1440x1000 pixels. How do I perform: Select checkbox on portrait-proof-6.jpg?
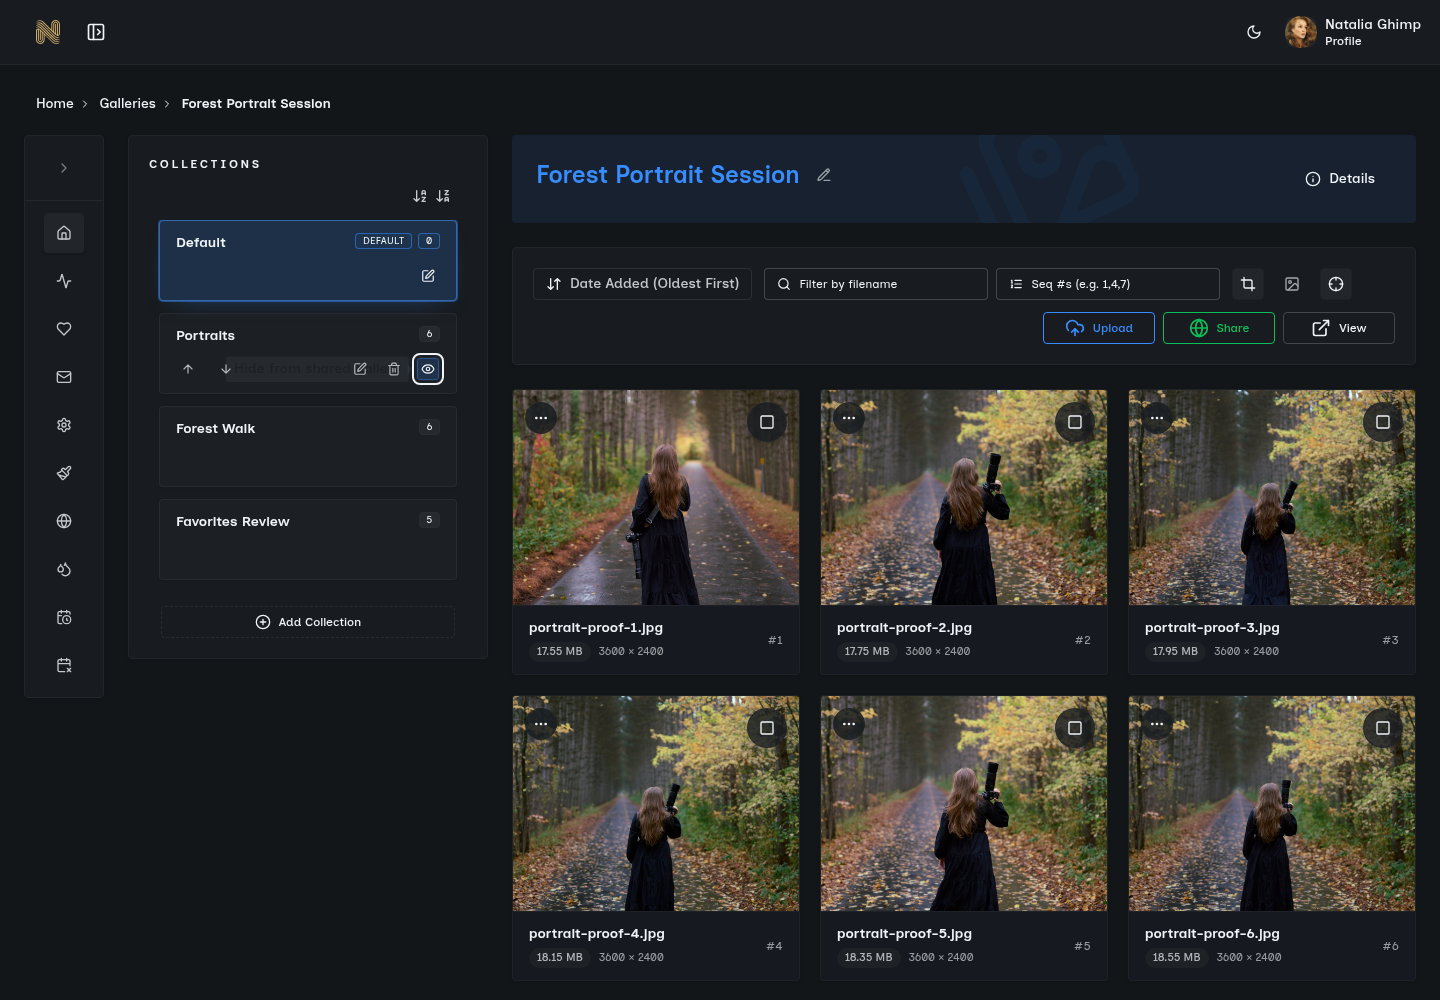coord(1383,728)
